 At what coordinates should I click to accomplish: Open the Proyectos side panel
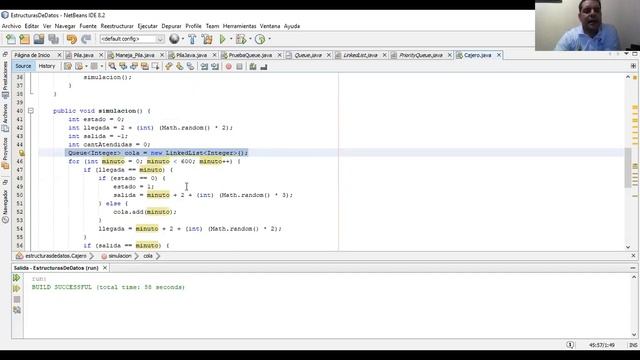(5, 153)
